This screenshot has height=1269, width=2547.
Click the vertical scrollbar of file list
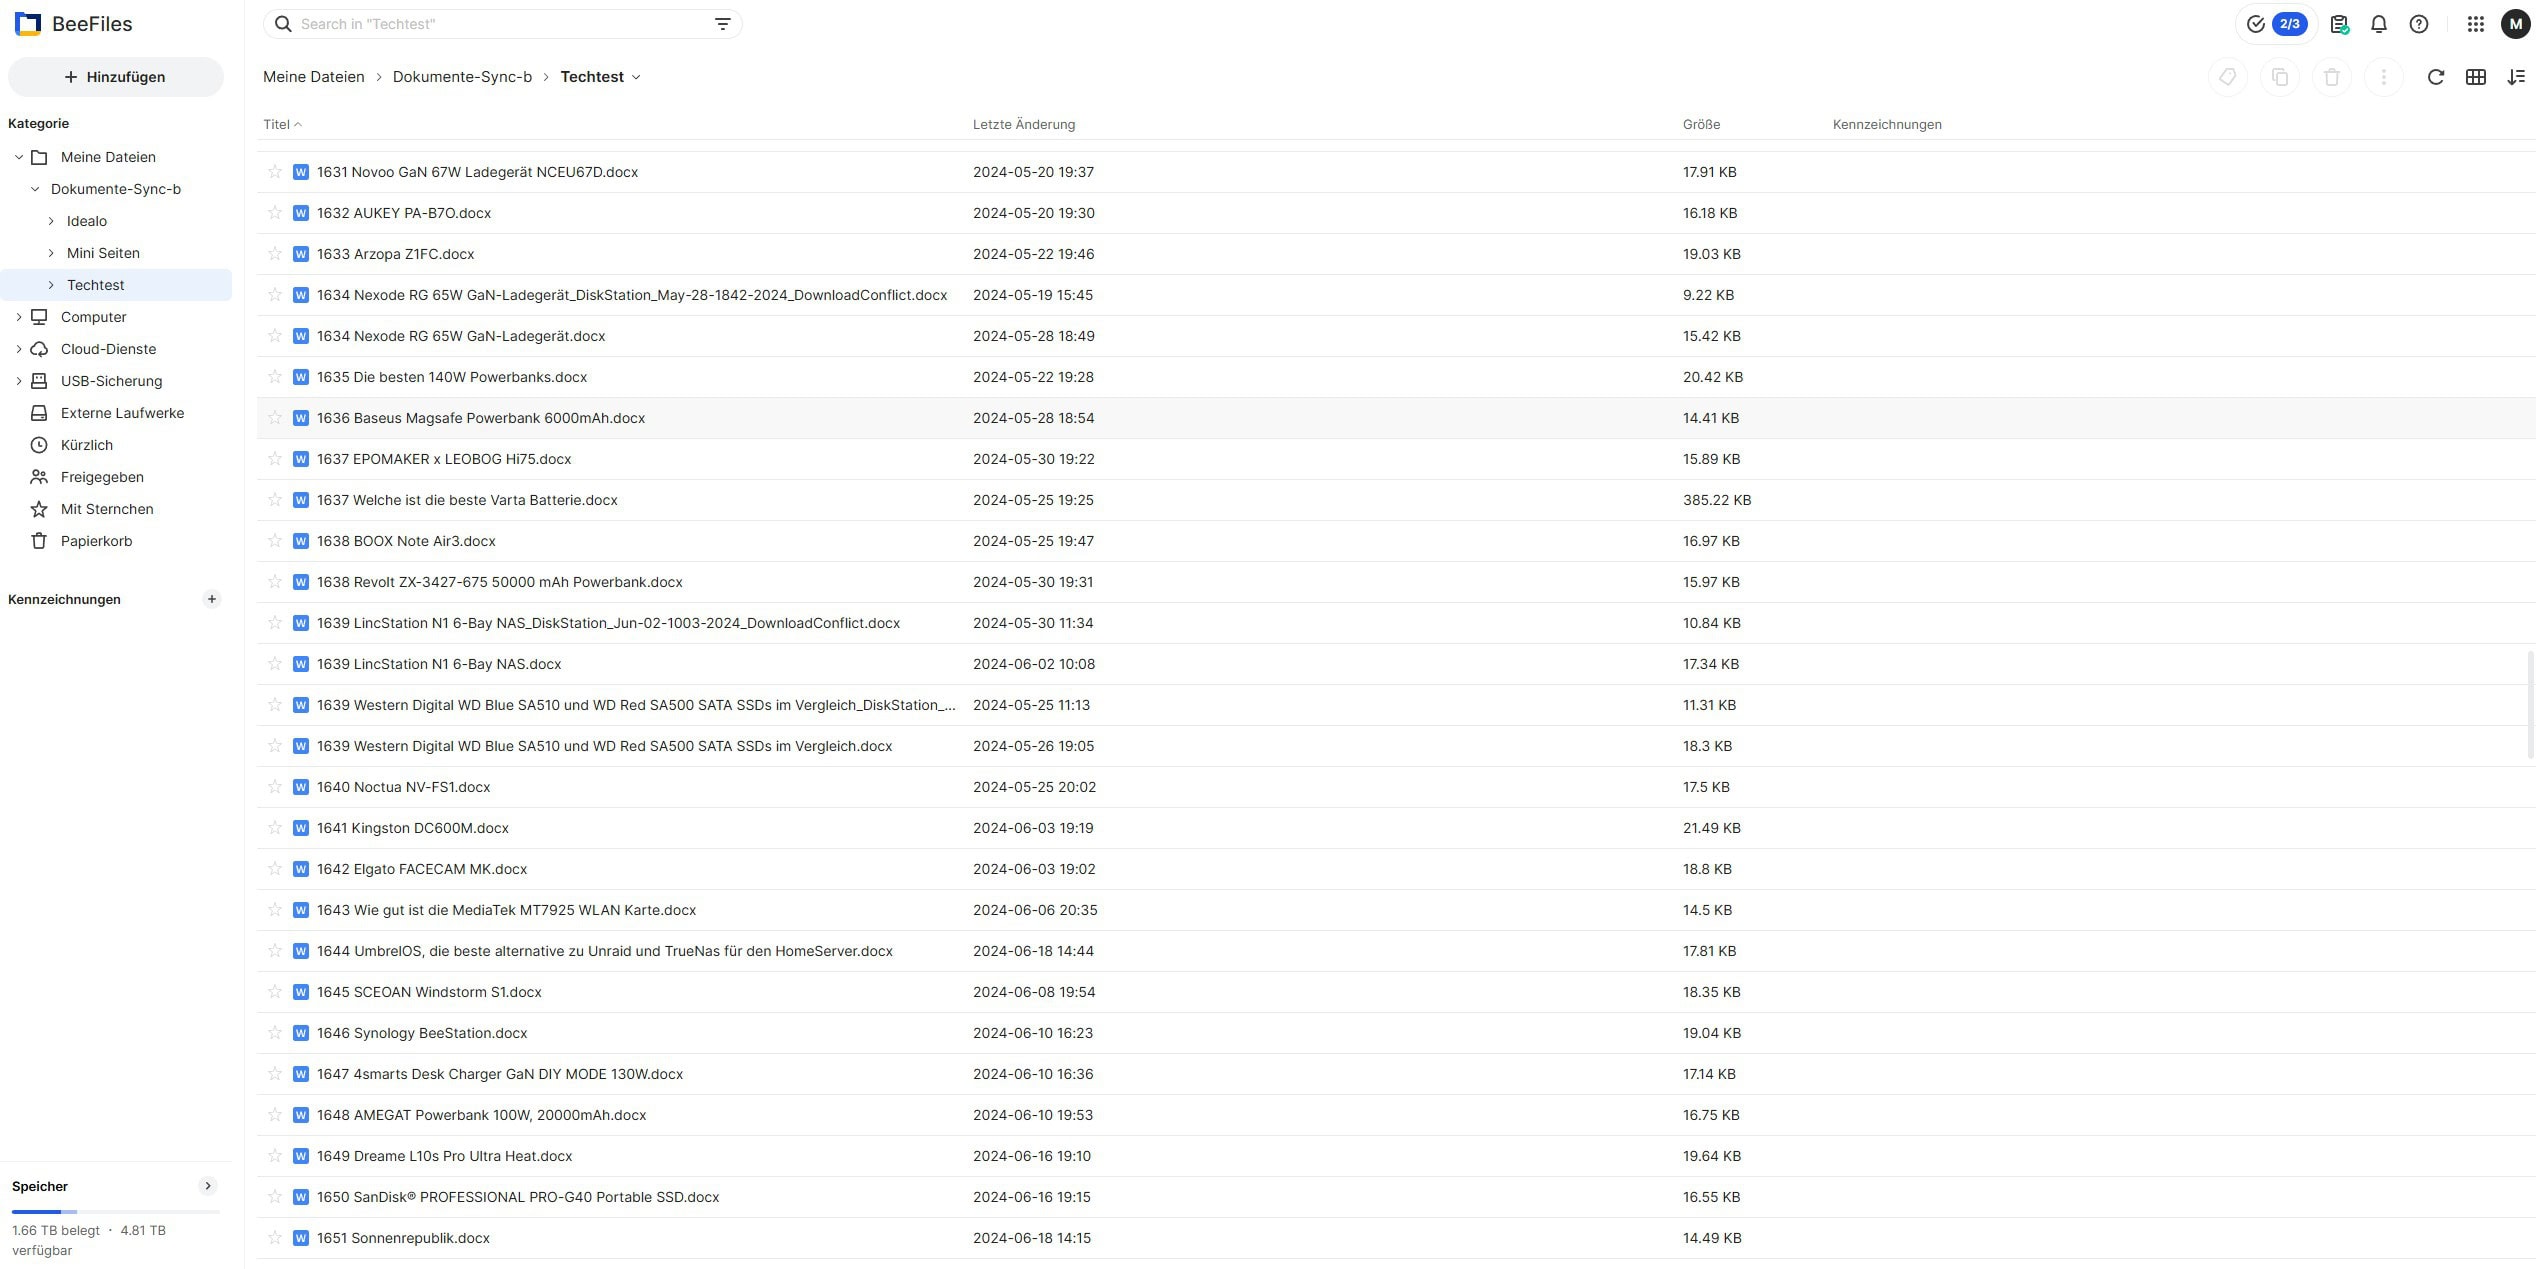coord(2531,705)
